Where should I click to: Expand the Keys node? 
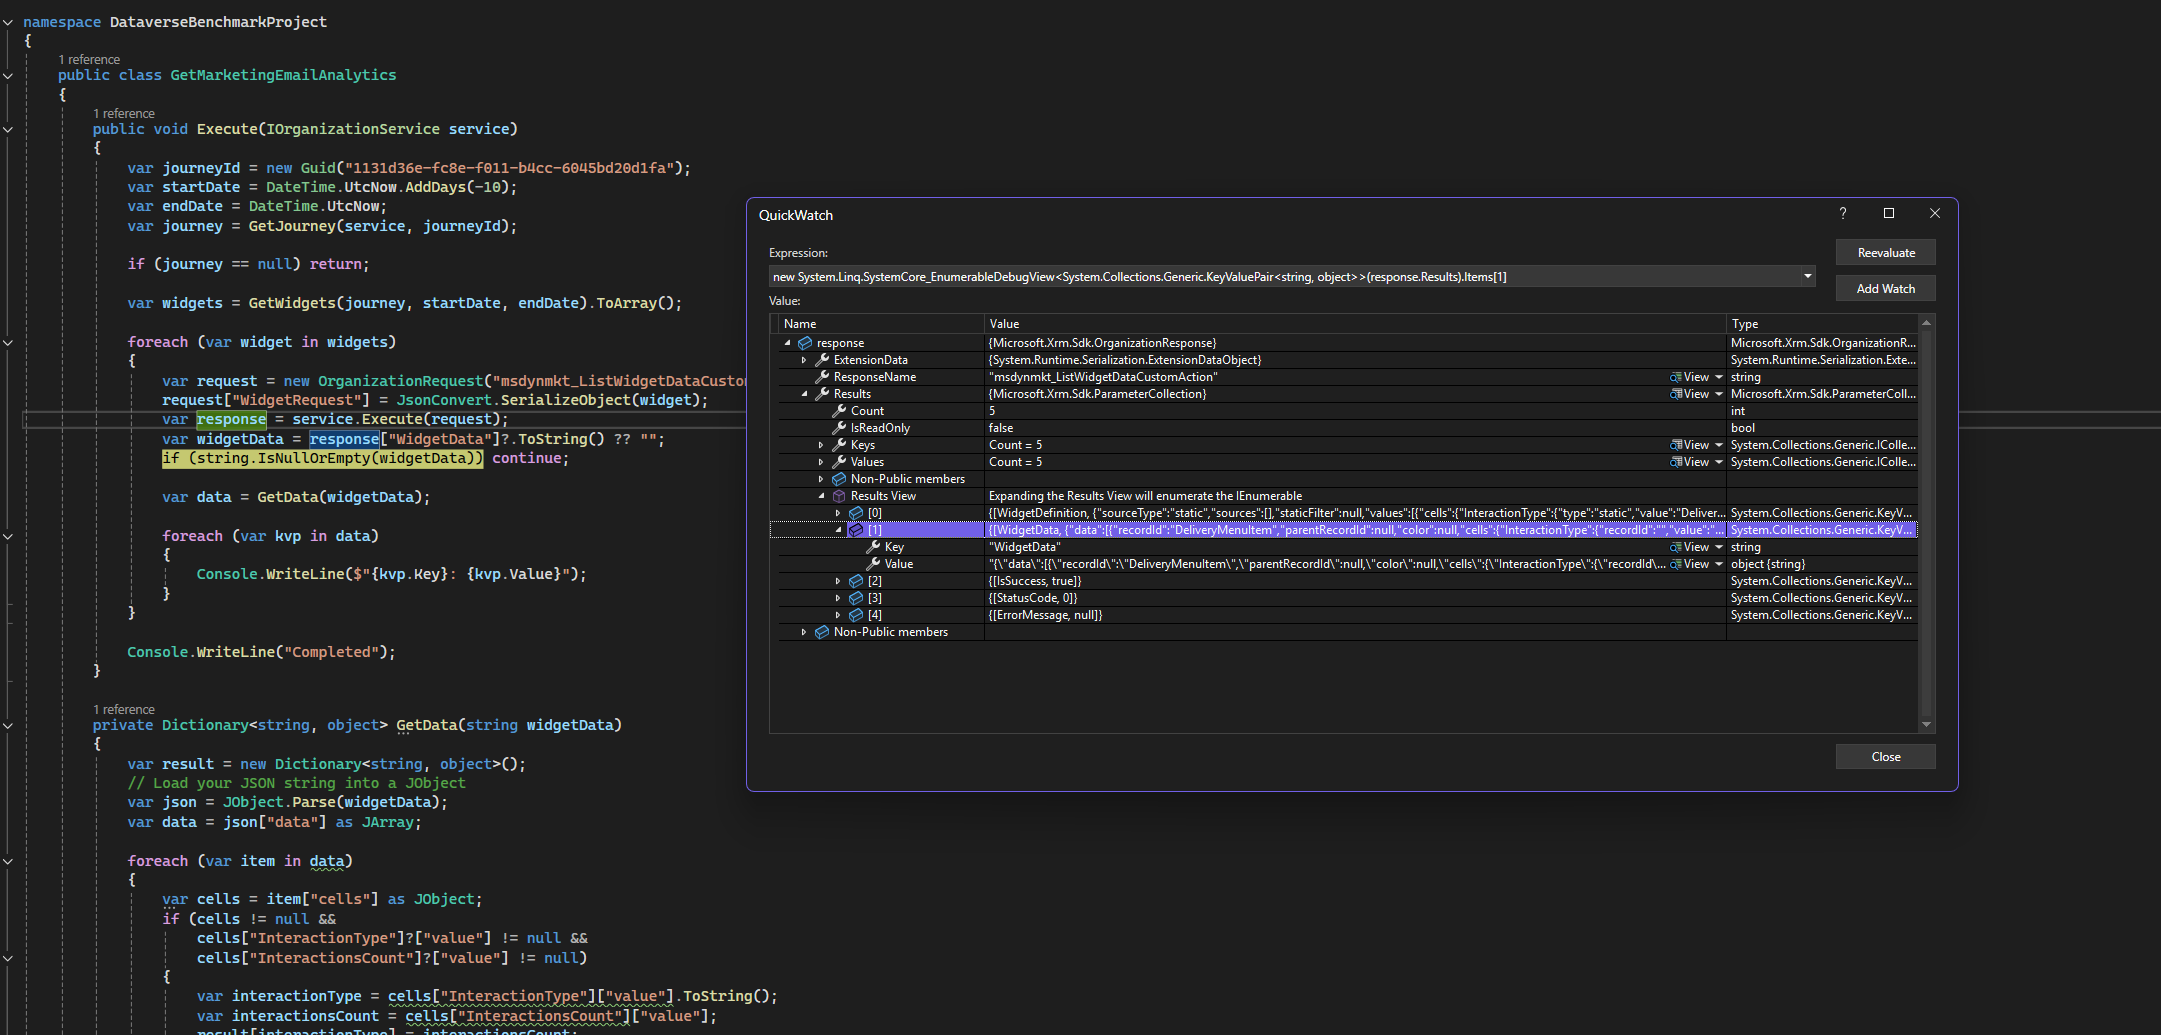pos(821,445)
